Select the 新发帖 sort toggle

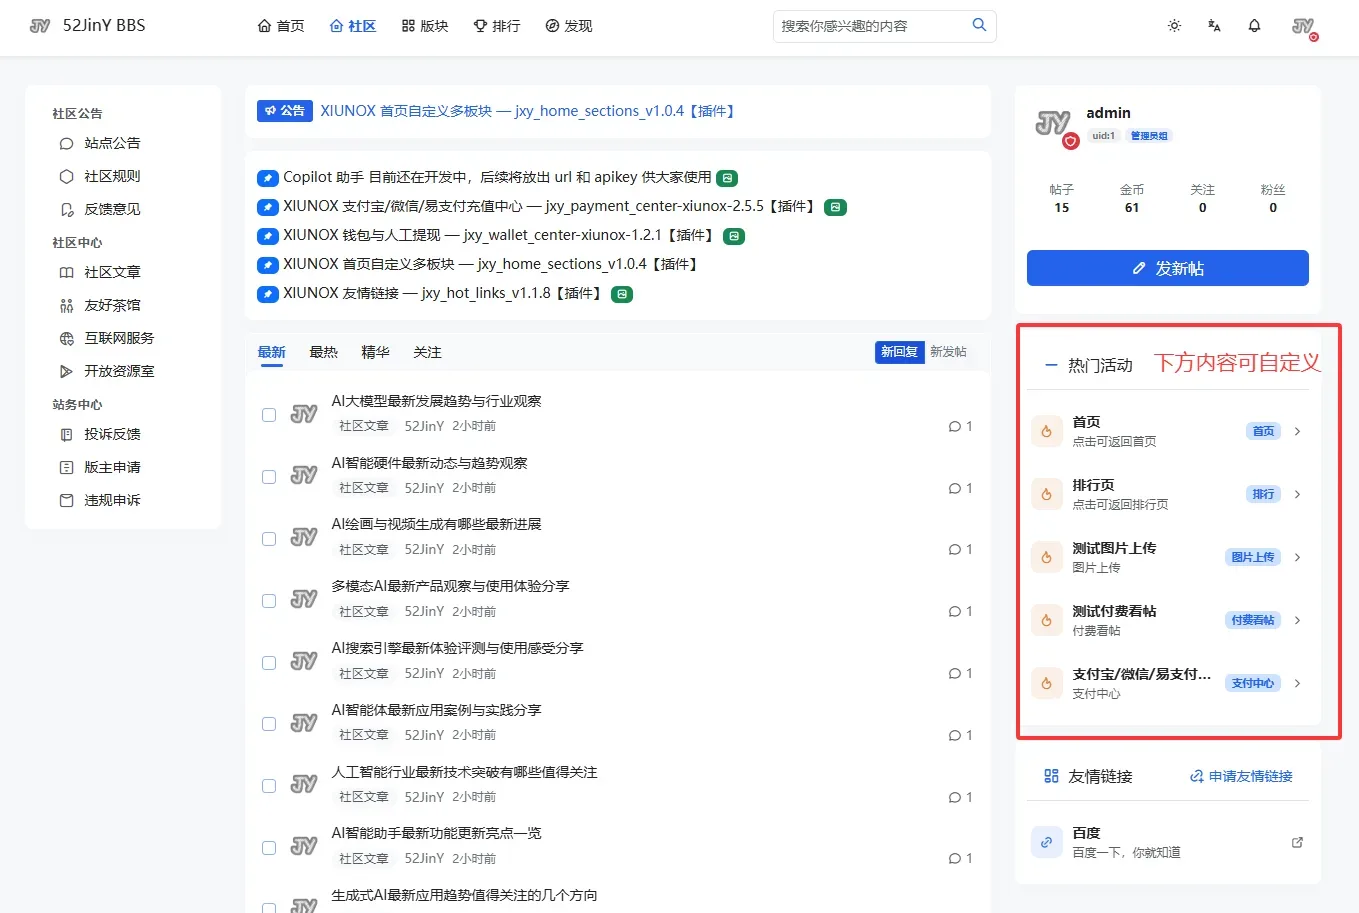[948, 352]
